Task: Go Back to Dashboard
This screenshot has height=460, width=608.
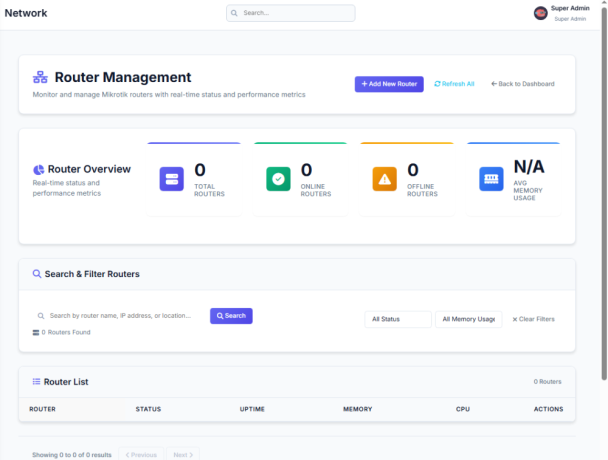Action: tap(522, 84)
